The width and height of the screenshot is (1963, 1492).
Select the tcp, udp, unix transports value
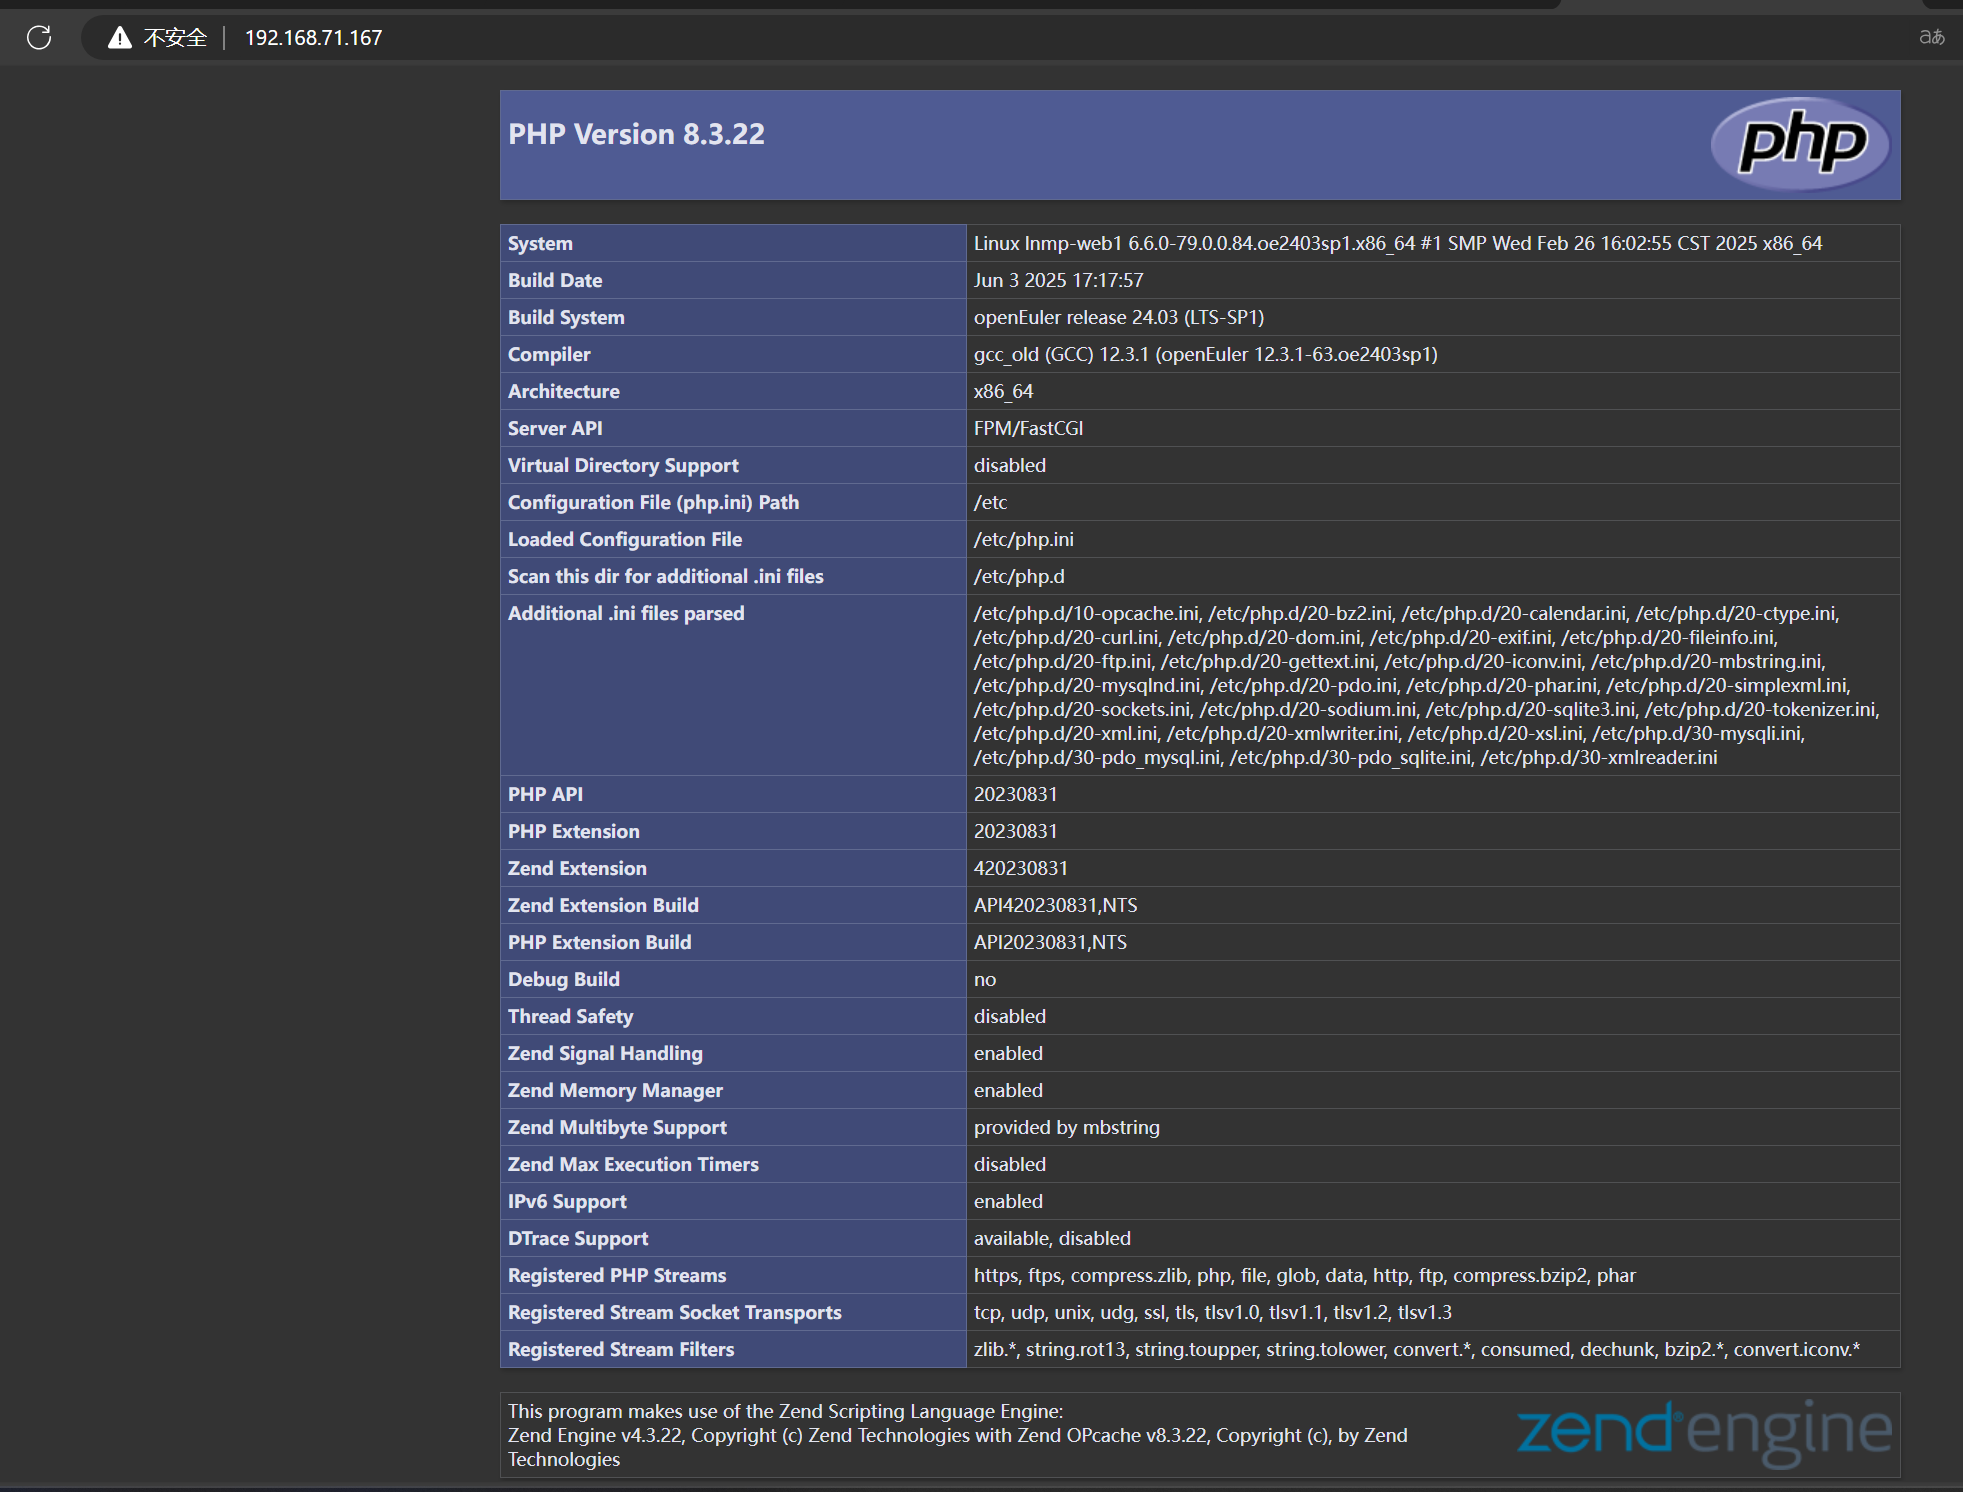pyautogui.click(x=1213, y=1312)
